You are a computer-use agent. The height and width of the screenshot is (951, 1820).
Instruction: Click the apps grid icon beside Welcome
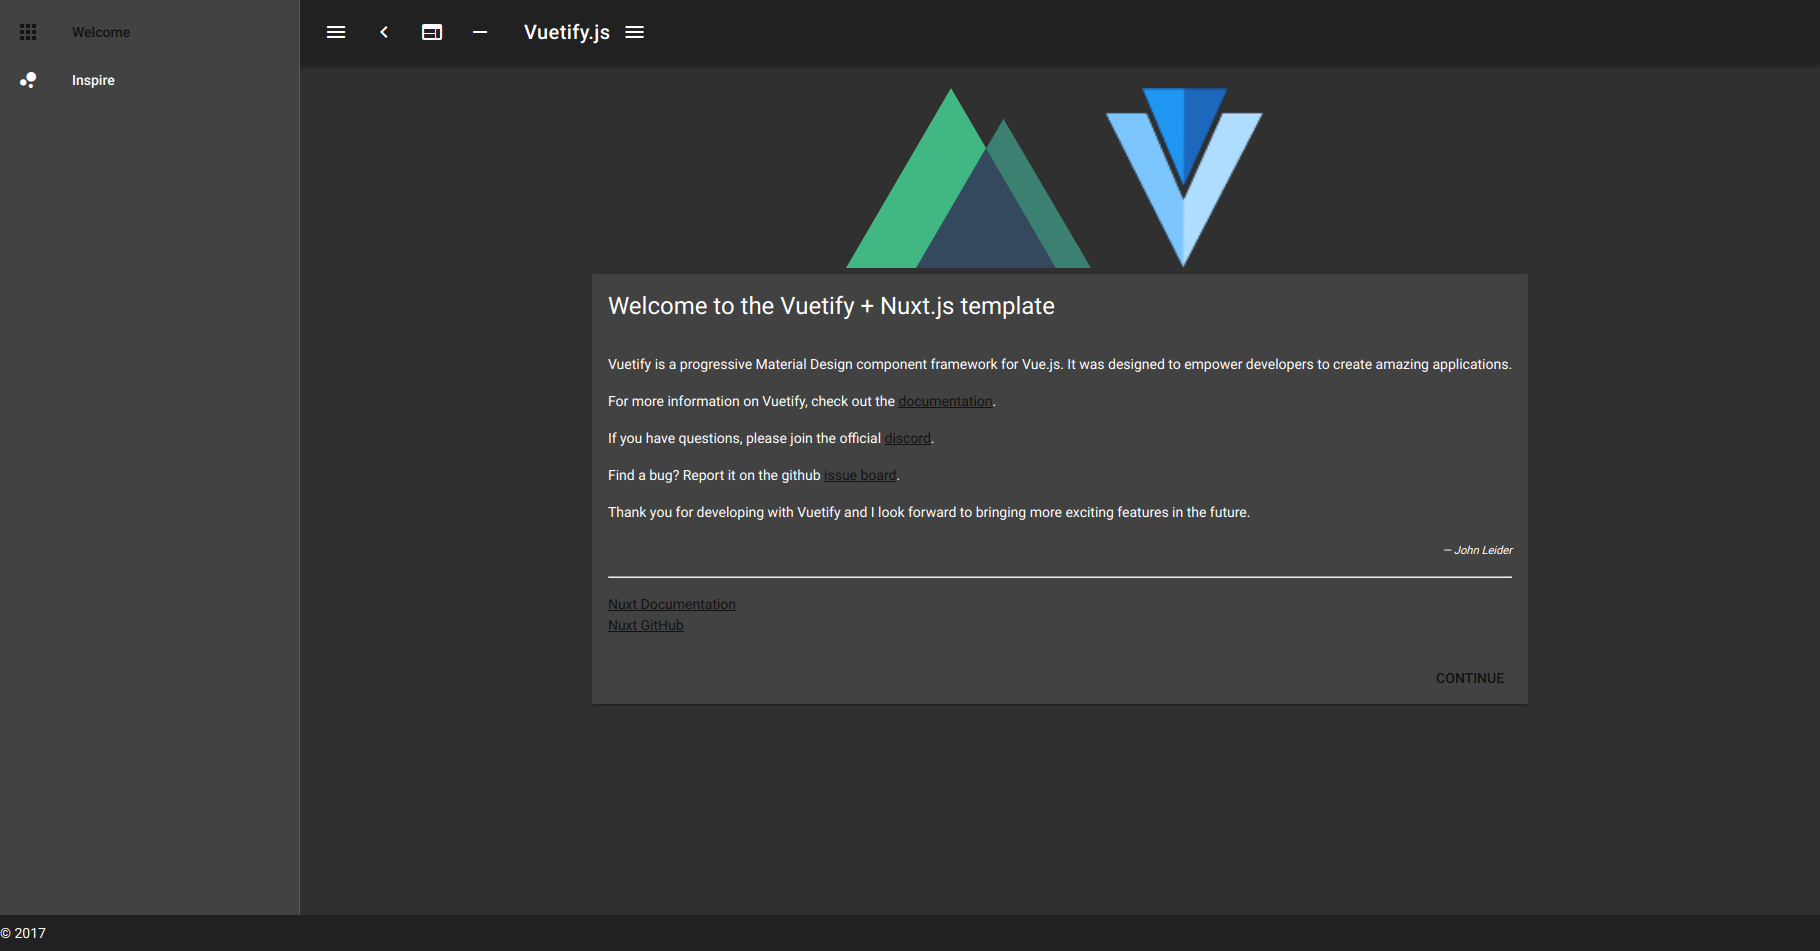point(28,32)
